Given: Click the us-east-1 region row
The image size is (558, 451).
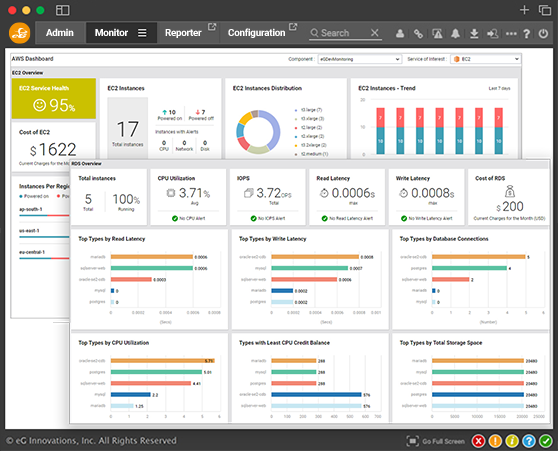Looking at the screenshot, I should tap(44, 233).
